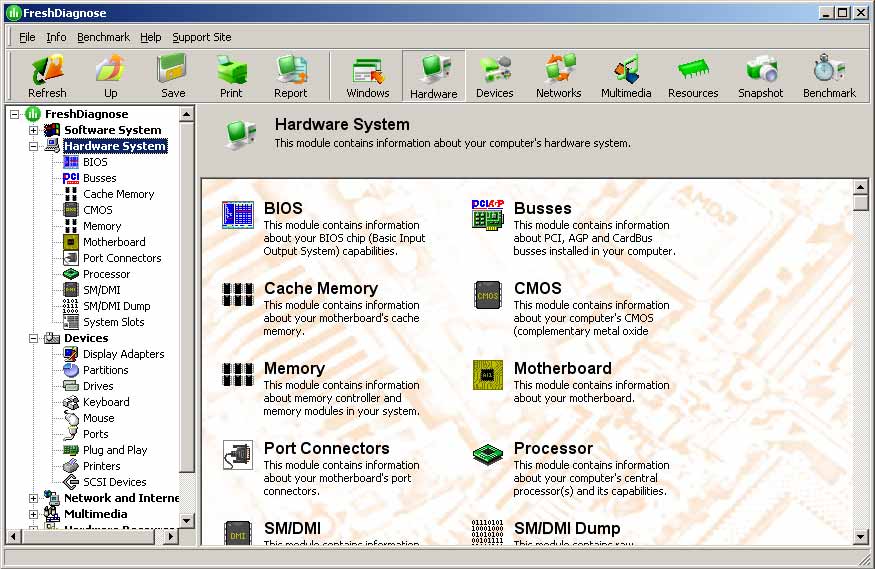Open the Benchmark menu
875x569 pixels.
pyautogui.click(x=103, y=37)
